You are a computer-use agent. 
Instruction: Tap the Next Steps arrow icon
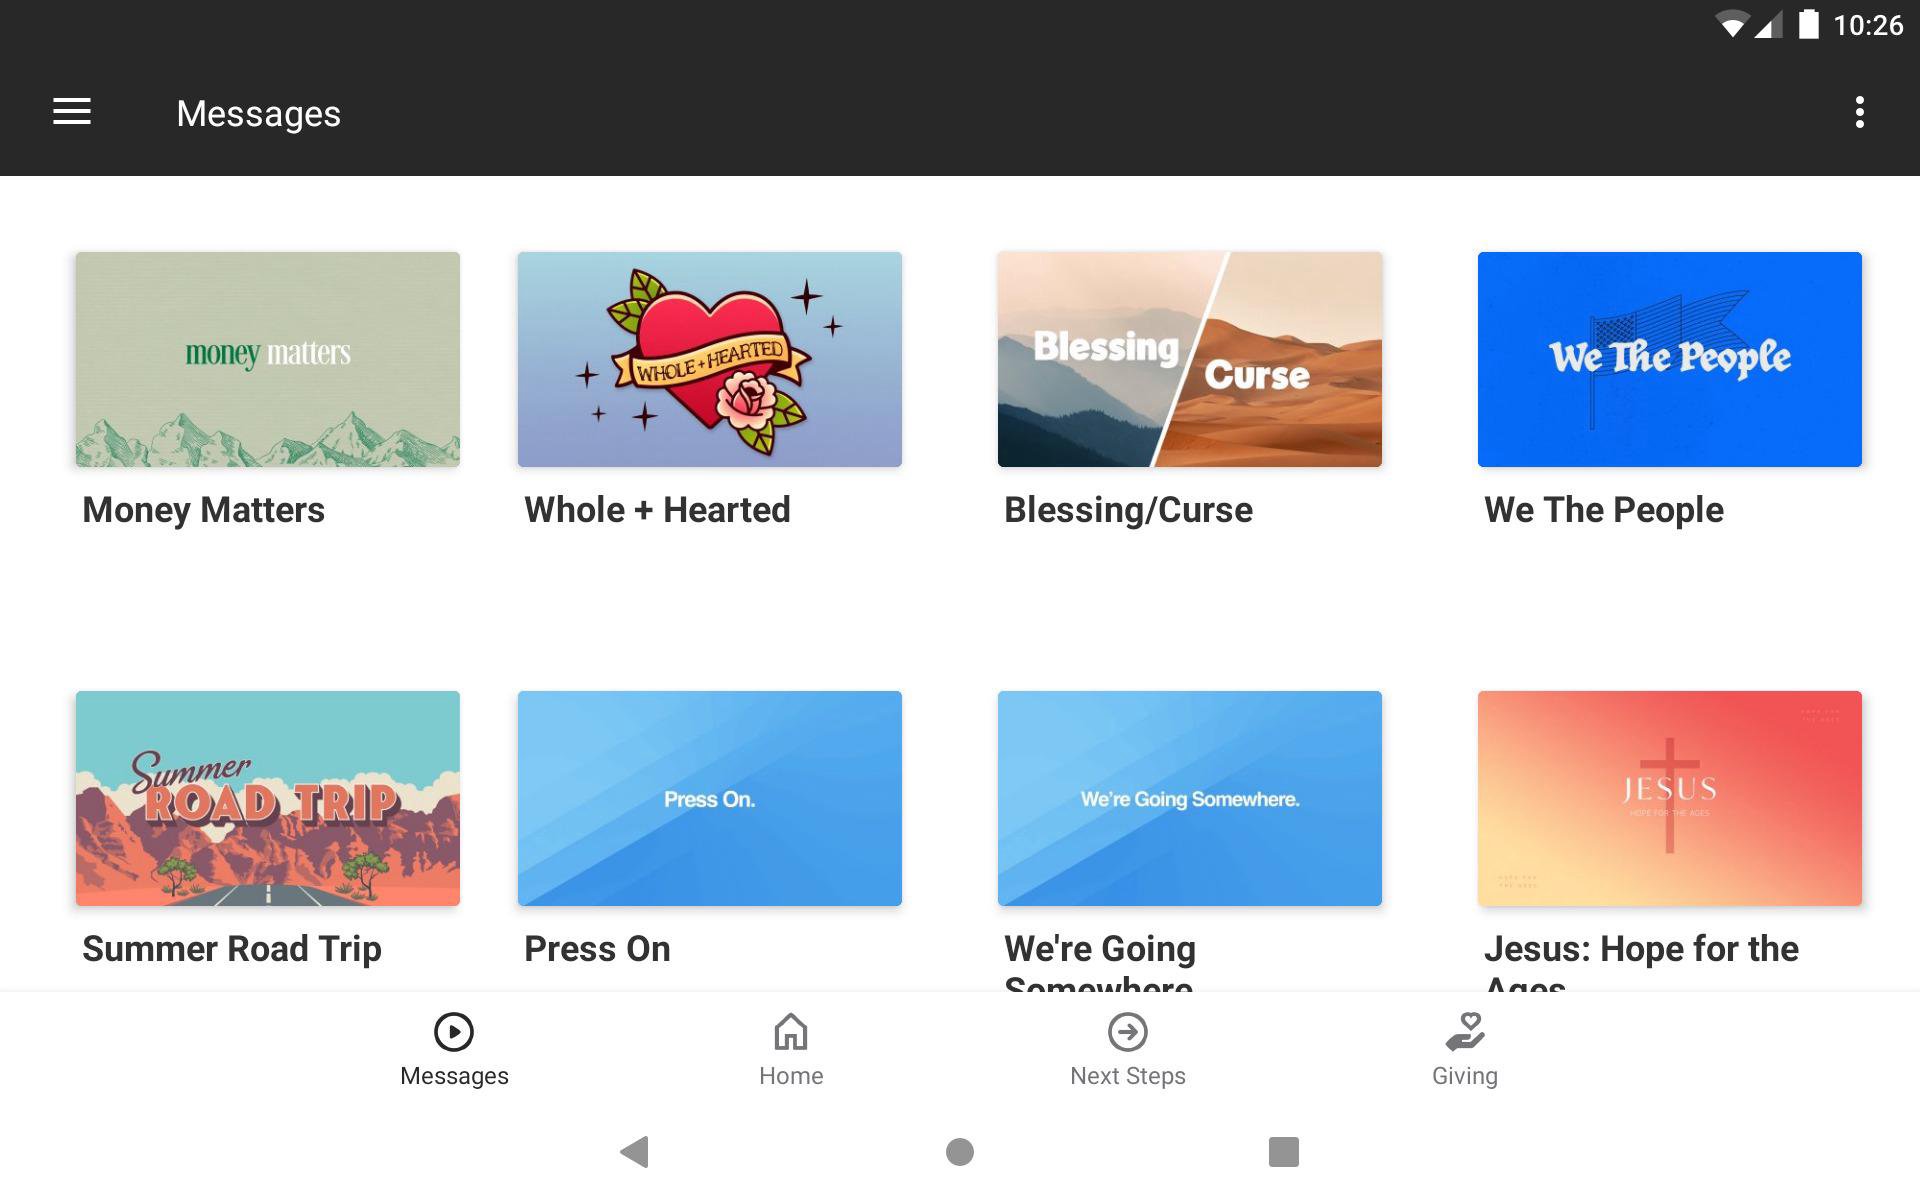click(1127, 1032)
